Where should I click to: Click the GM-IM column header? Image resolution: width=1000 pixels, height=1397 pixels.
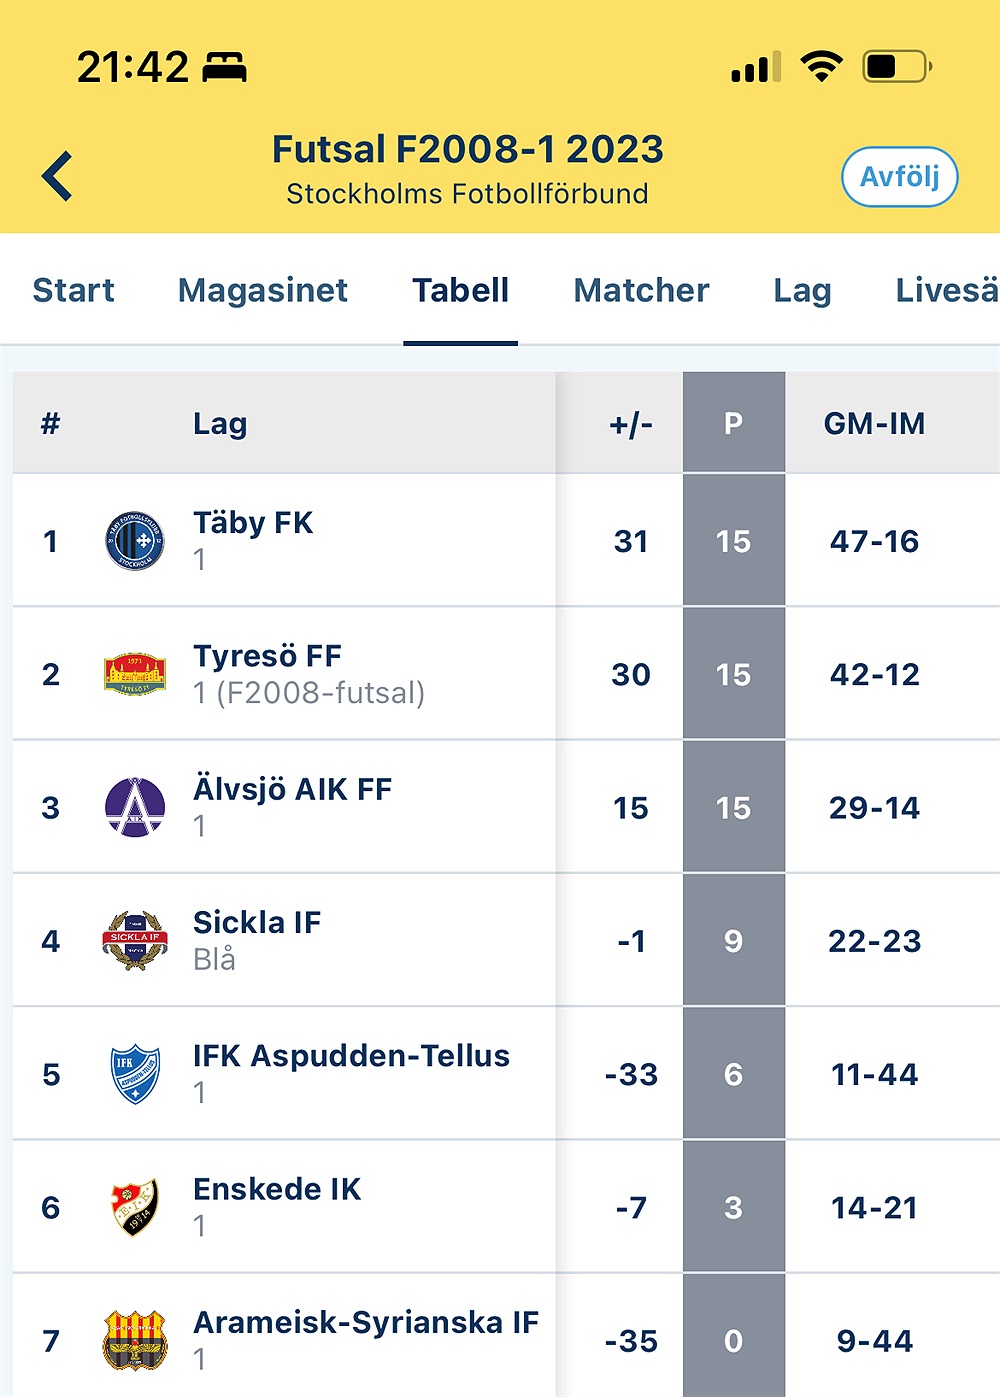click(874, 423)
